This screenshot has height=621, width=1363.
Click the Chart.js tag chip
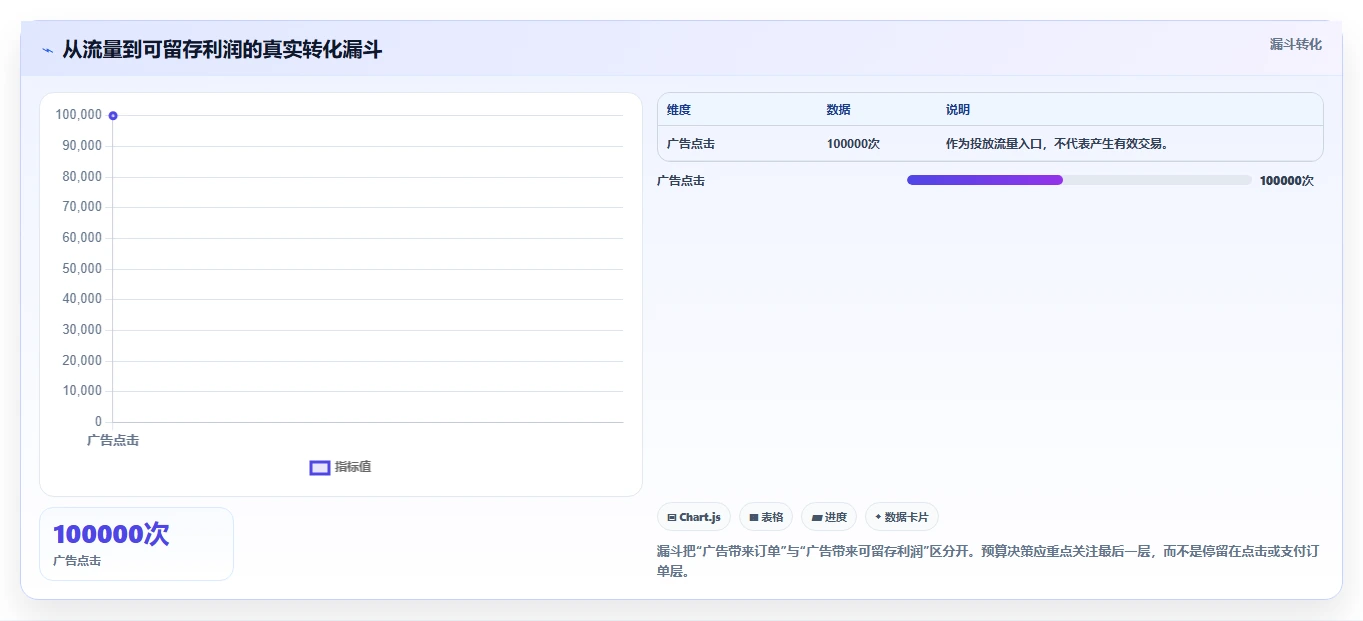pos(694,517)
